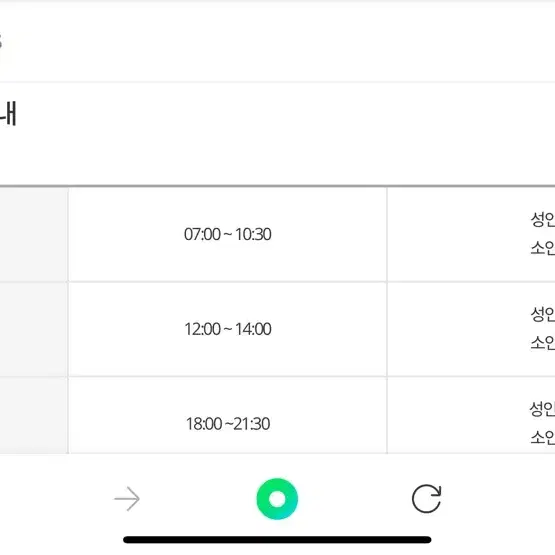Select the 18:00 ~21:30 time cell
This screenshot has height=555, width=555.
point(228,416)
